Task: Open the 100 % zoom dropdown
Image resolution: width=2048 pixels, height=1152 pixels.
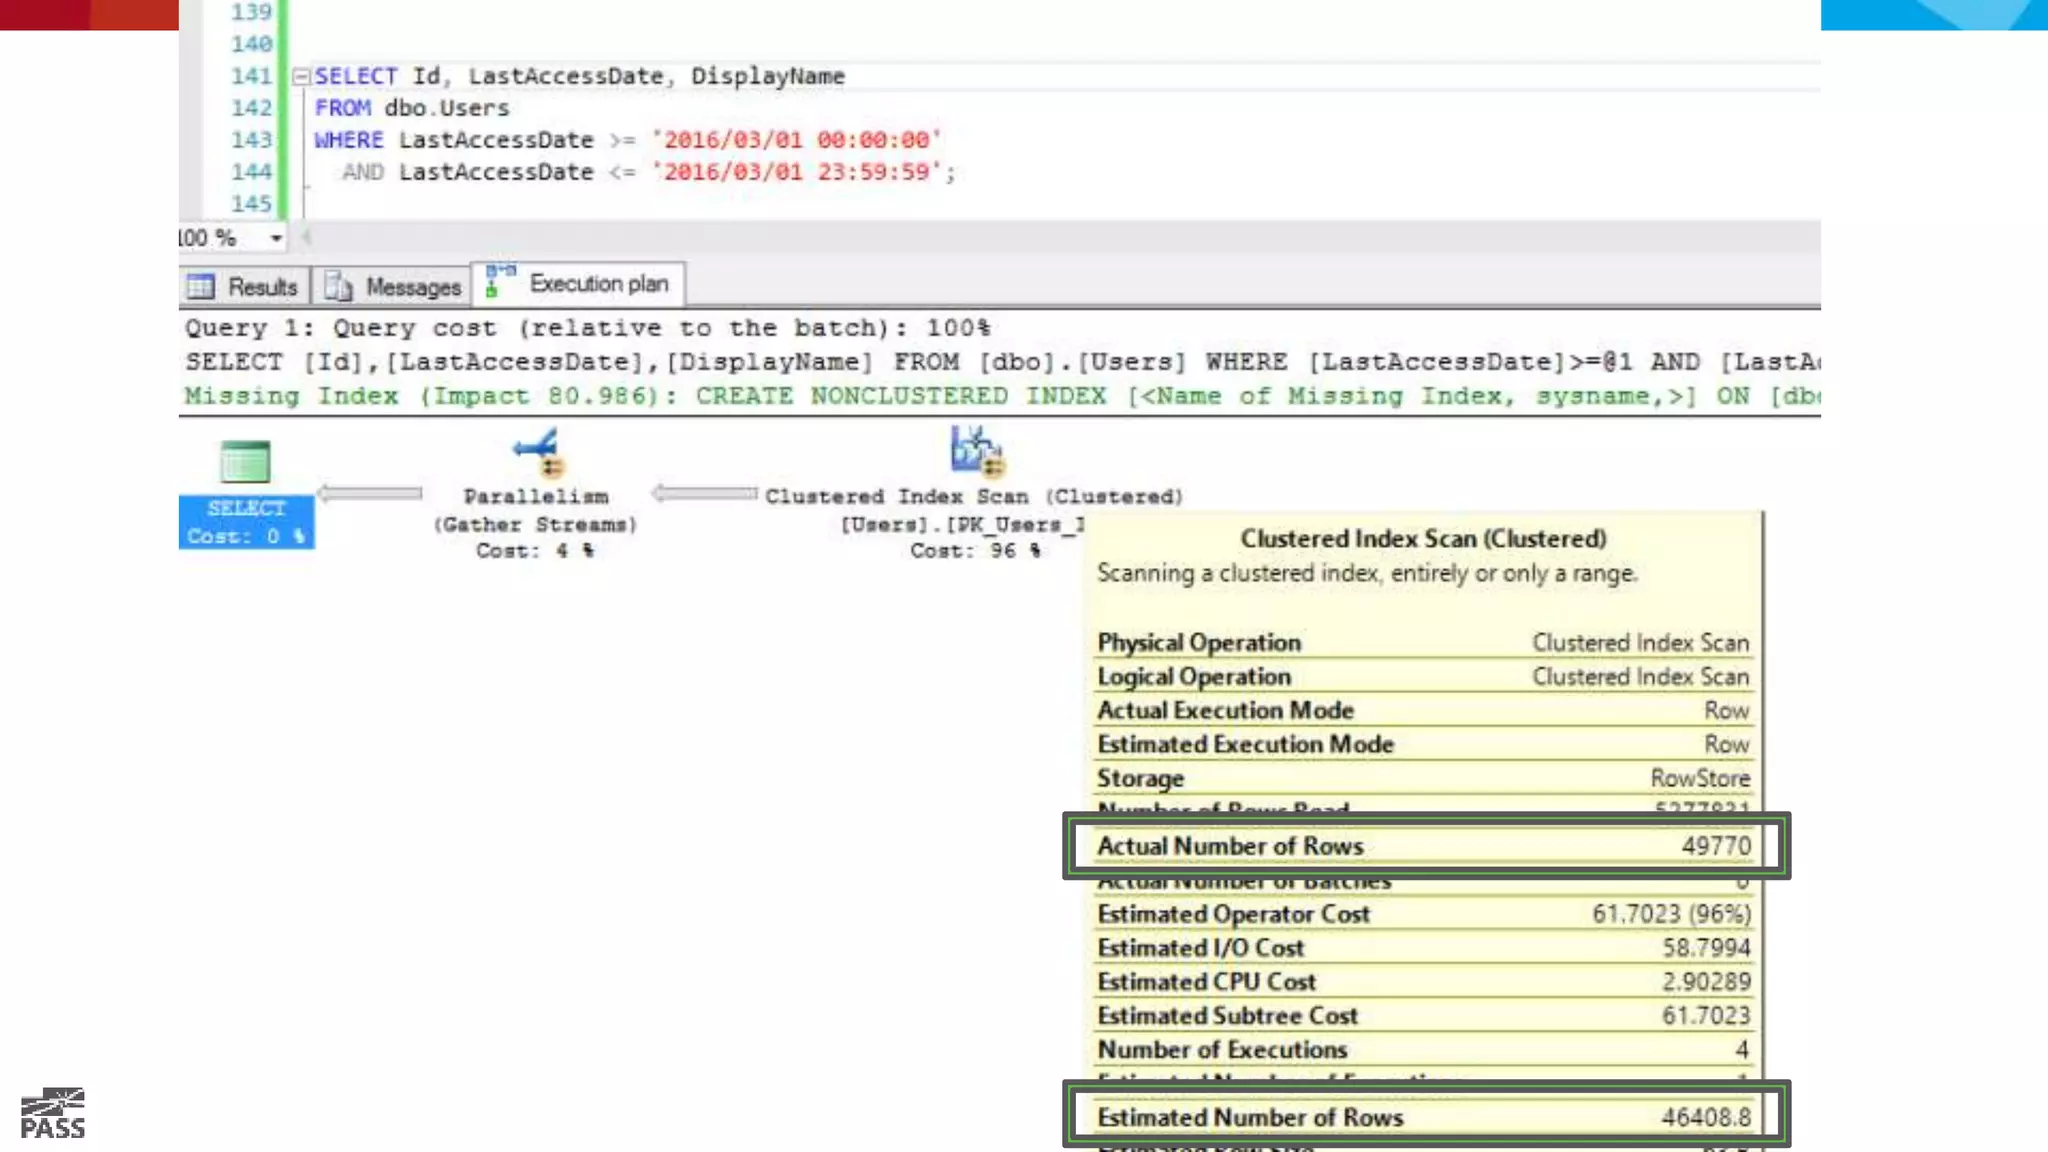Action: point(276,238)
